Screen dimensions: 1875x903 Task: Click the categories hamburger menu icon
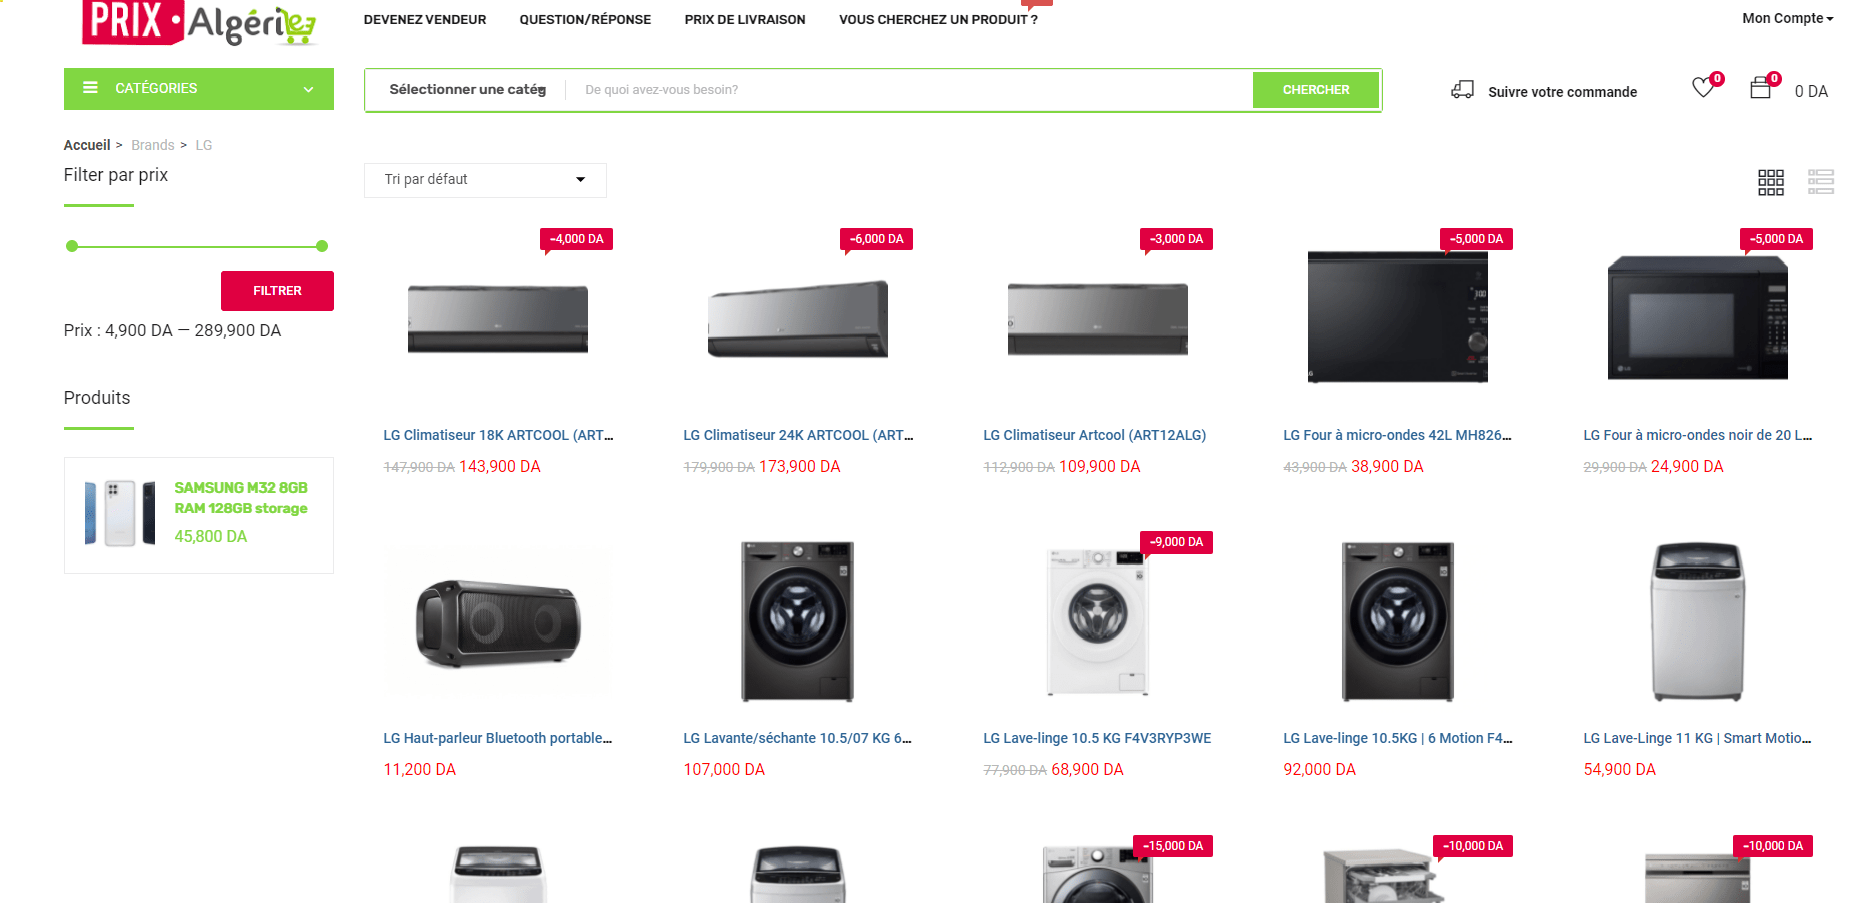click(90, 88)
